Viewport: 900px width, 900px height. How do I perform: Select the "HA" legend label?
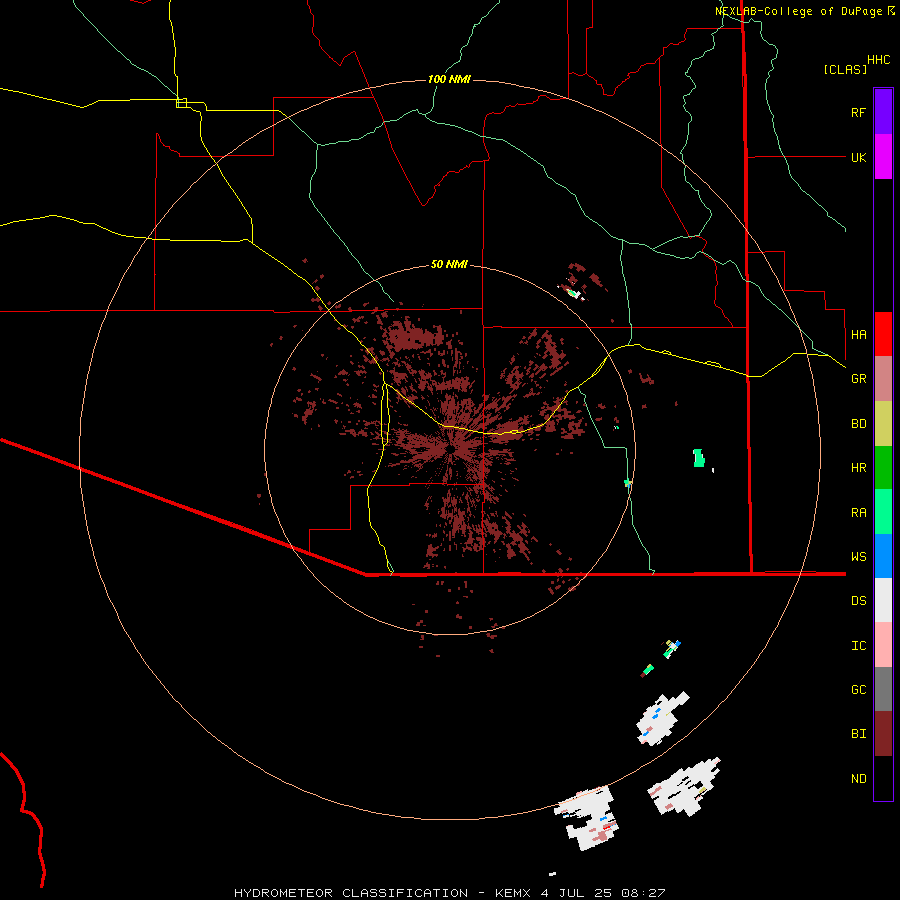[858, 335]
